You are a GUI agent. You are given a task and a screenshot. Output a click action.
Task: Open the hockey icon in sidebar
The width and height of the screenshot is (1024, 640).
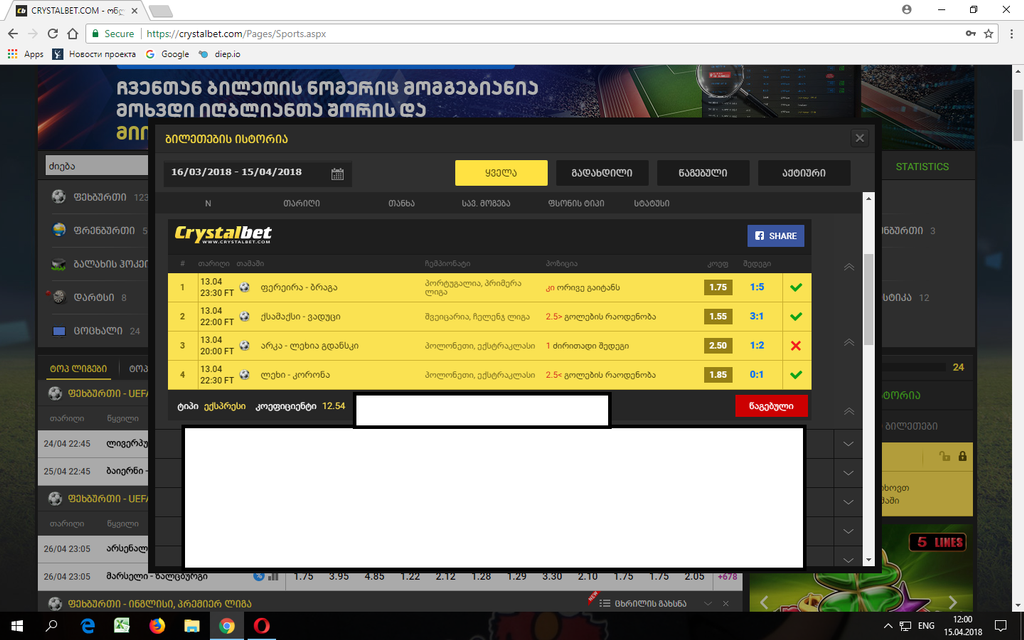tap(59, 264)
